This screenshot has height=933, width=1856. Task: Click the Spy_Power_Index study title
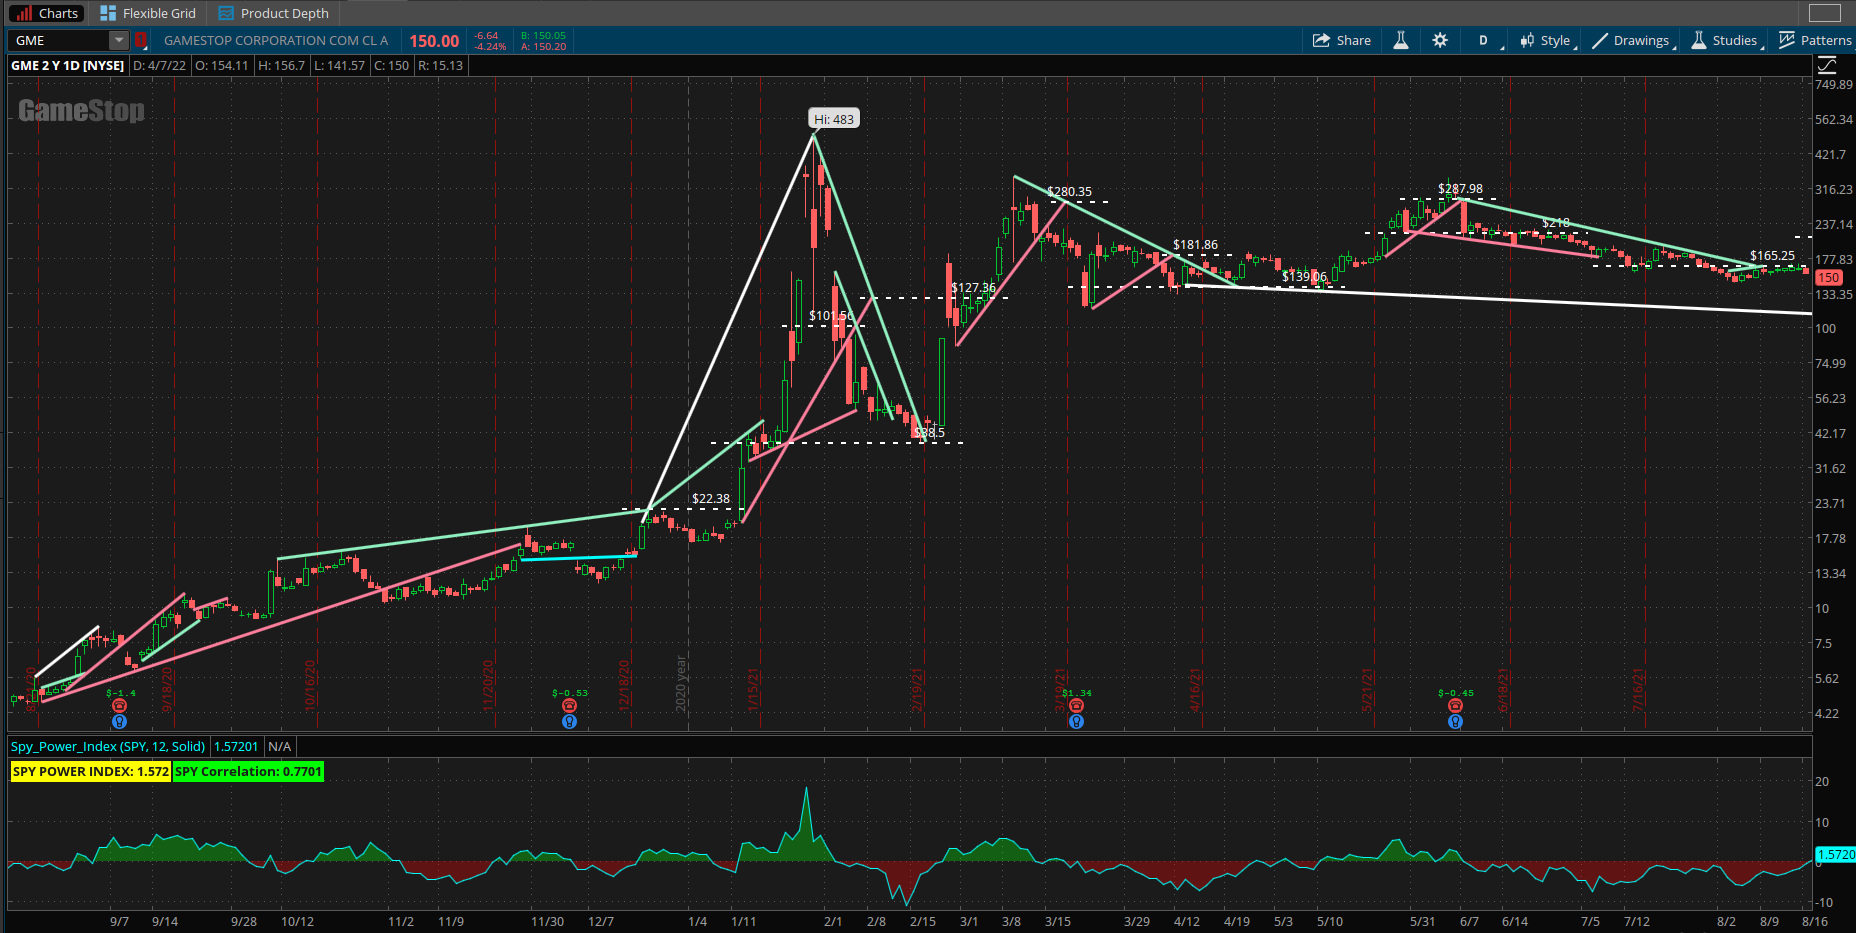[108, 746]
